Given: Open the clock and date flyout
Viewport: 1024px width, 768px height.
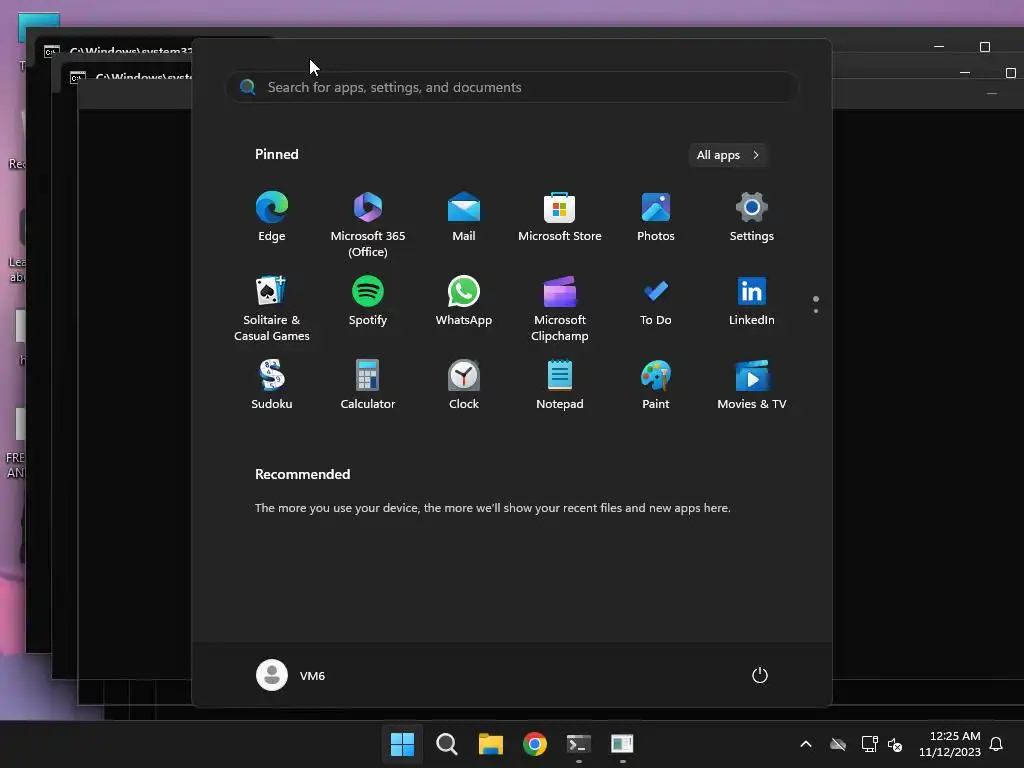Looking at the screenshot, I should [950, 744].
